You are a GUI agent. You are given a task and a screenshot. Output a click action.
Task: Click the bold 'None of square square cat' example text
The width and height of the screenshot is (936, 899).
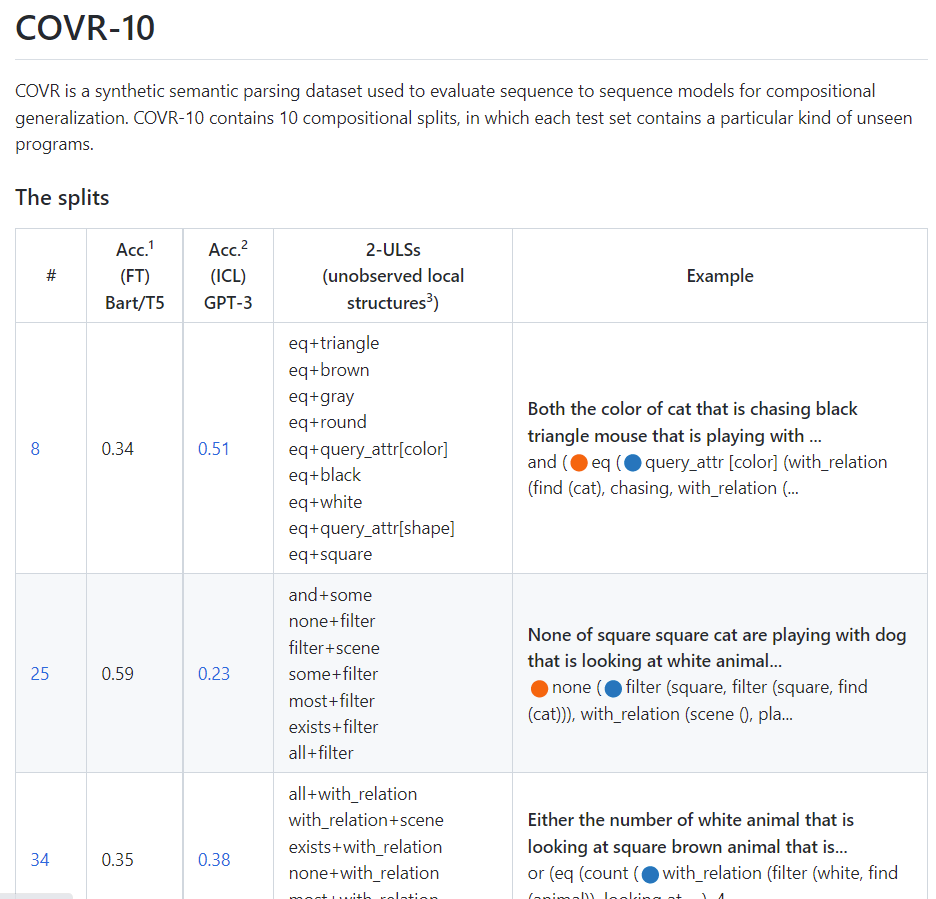pyautogui.click(x=717, y=648)
